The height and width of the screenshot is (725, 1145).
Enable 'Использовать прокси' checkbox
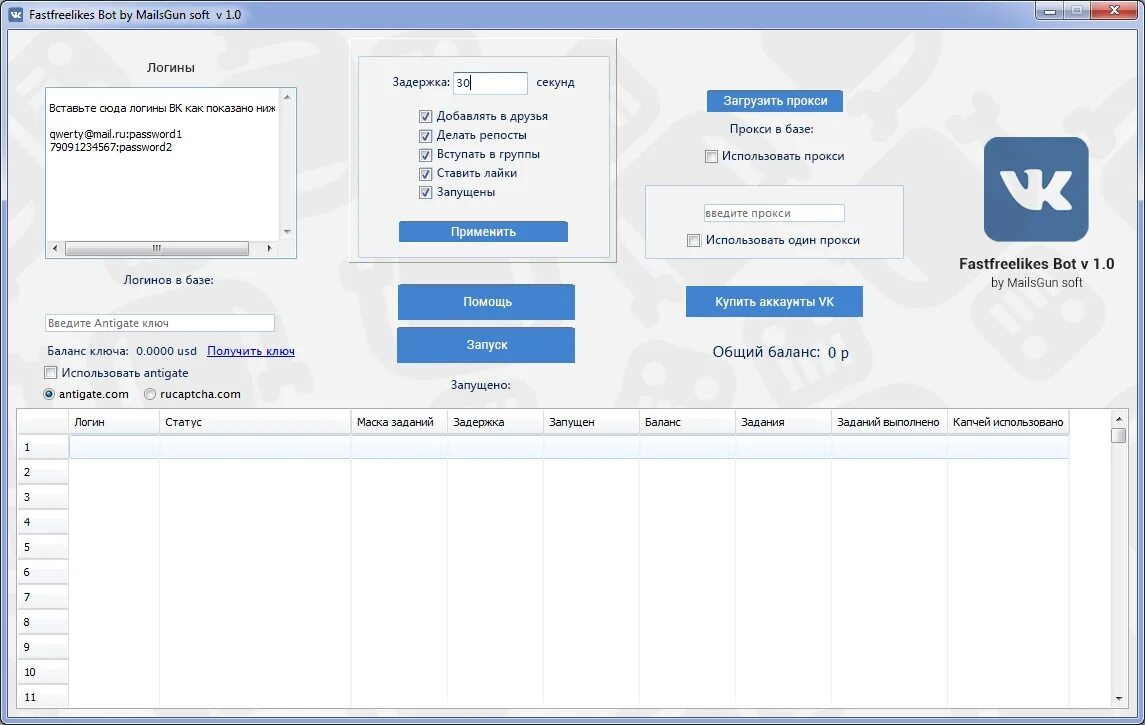pyautogui.click(x=711, y=156)
